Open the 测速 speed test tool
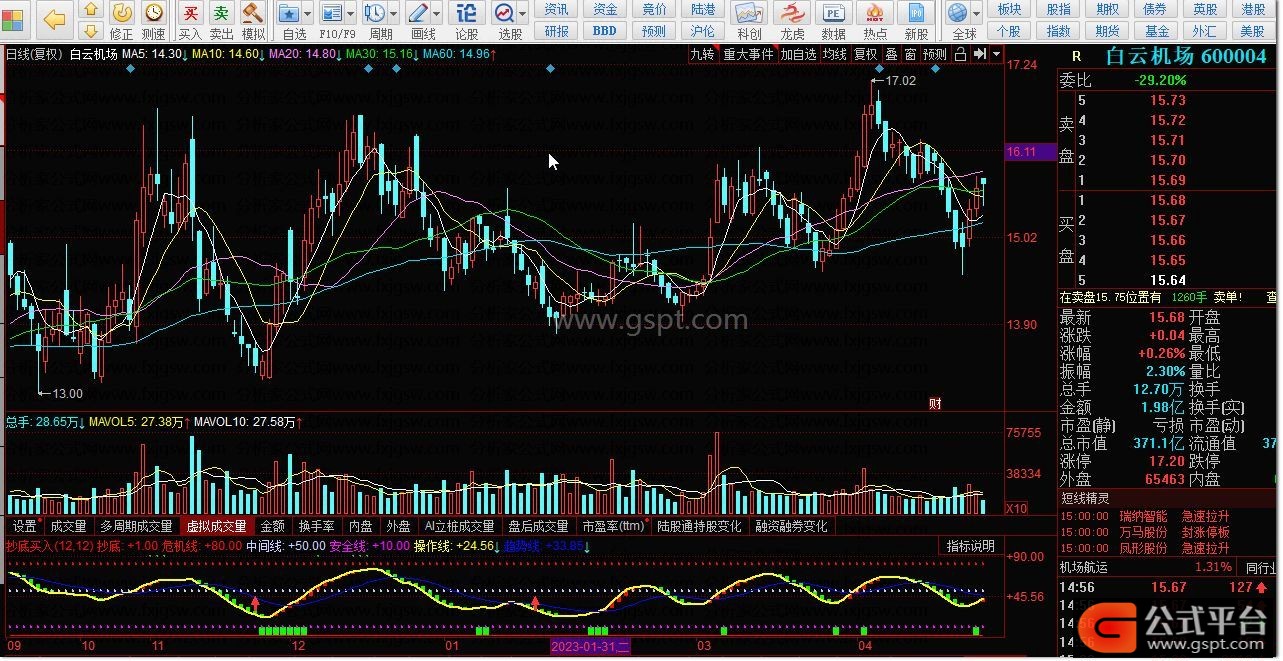The width and height of the screenshot is (1283, 661). click(x=154, y=20)
